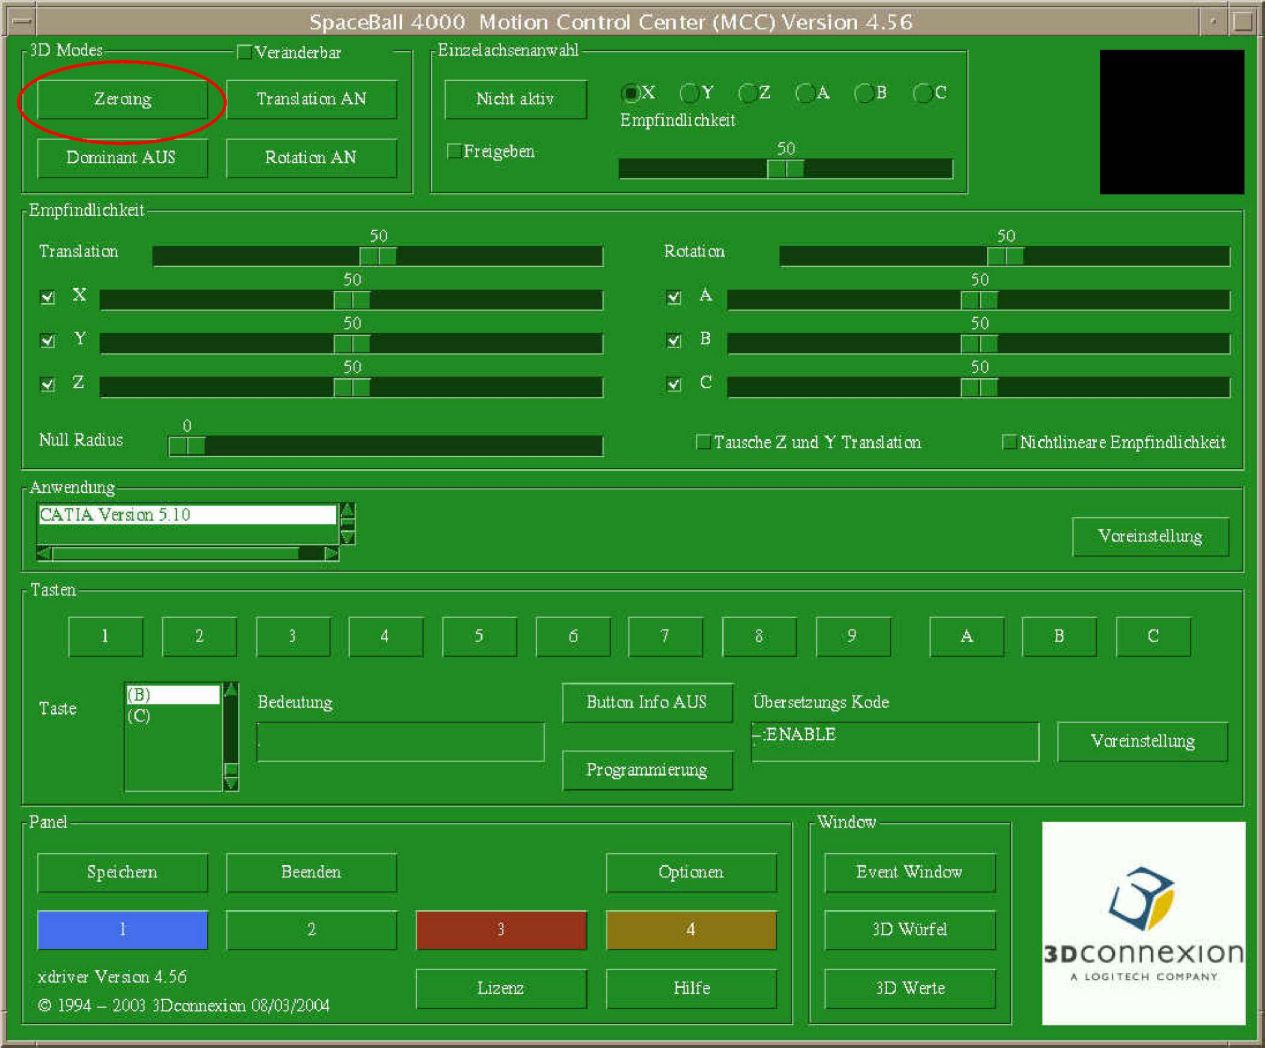Image resolution: width=1265 pixels, height=1048 pixels.
Task: Click Tasten button 5
Action: (479, 636)
